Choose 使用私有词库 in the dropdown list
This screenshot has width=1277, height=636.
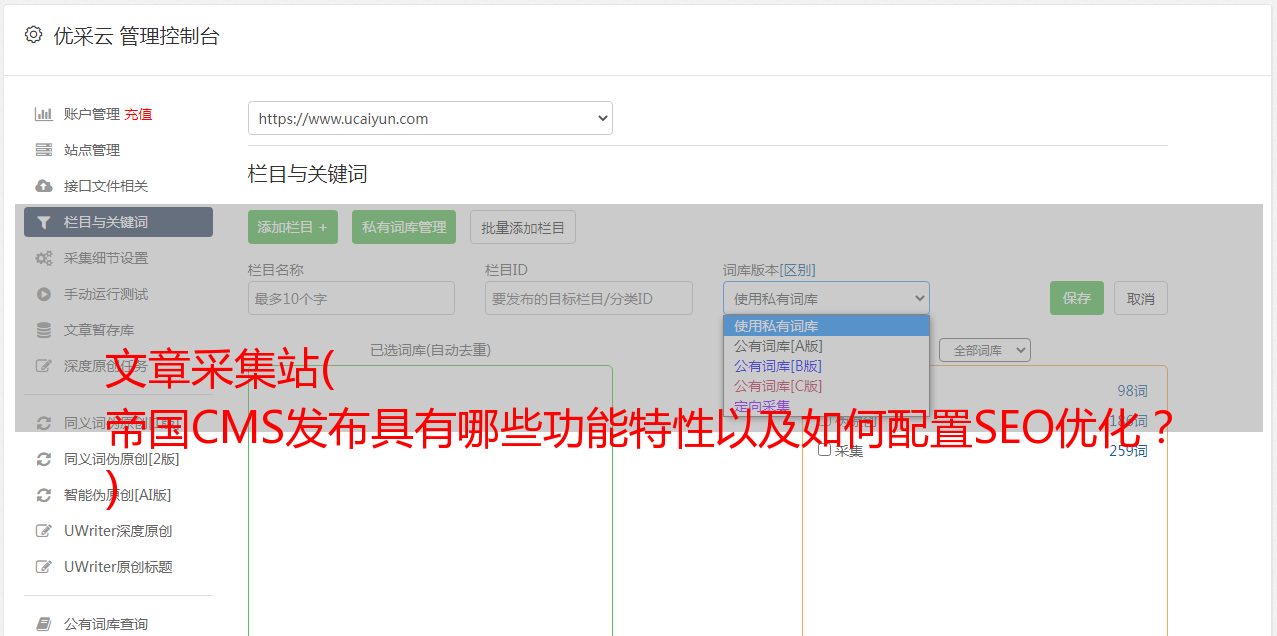(x=826, y=326)
